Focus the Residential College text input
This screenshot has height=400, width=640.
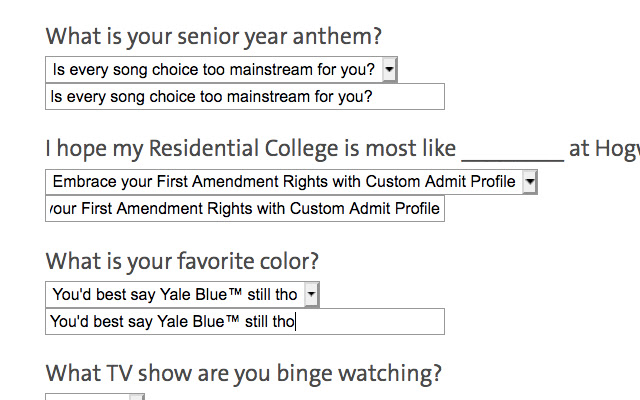tap(244, 209)
